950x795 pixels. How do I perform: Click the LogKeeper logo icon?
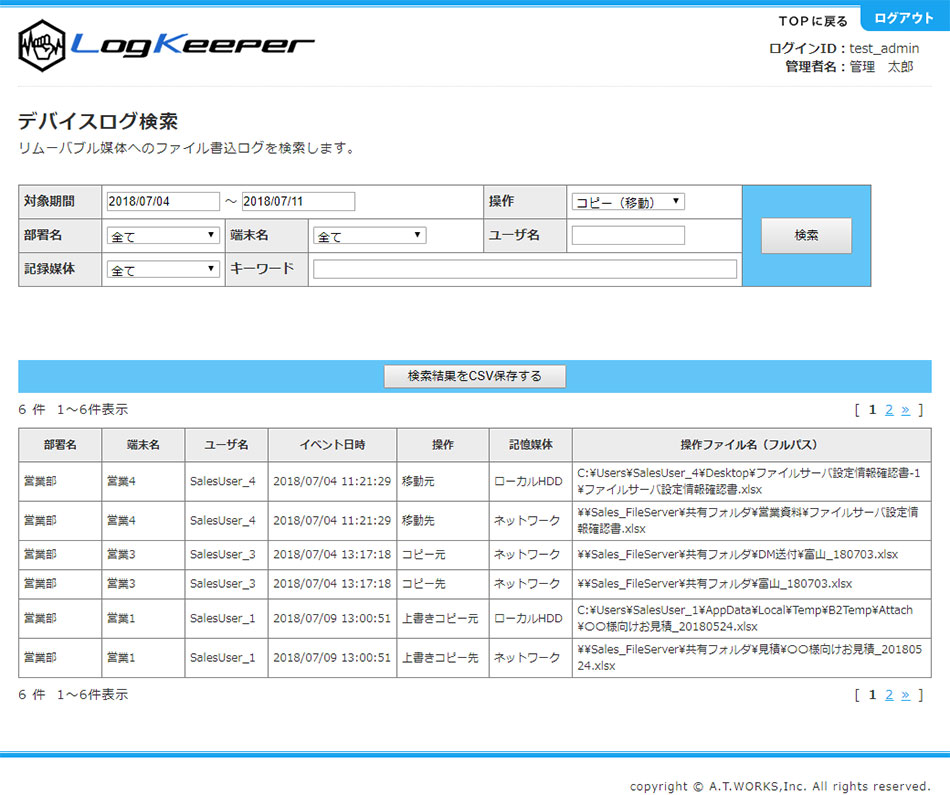(42, 45)
